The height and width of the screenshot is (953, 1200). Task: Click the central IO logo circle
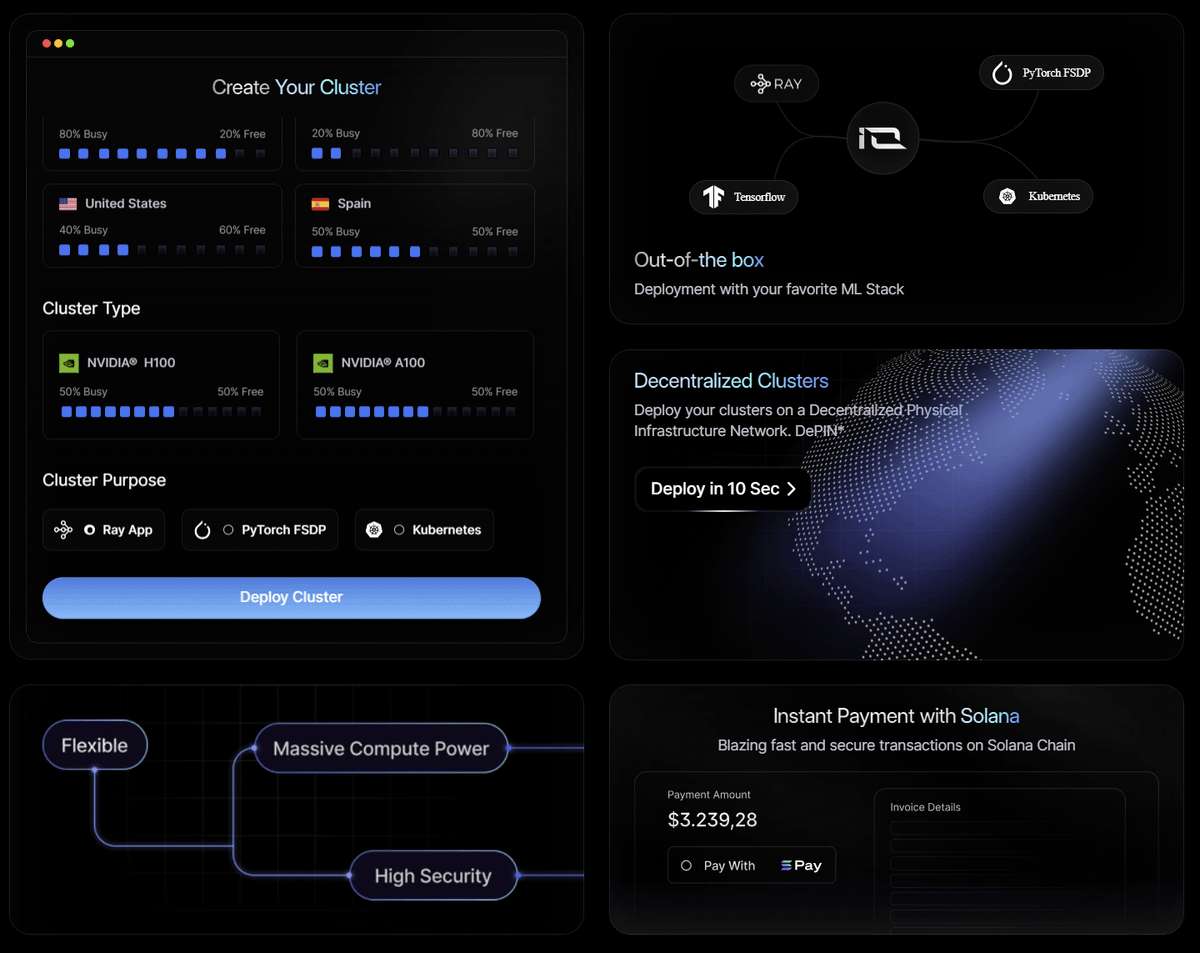882,139
